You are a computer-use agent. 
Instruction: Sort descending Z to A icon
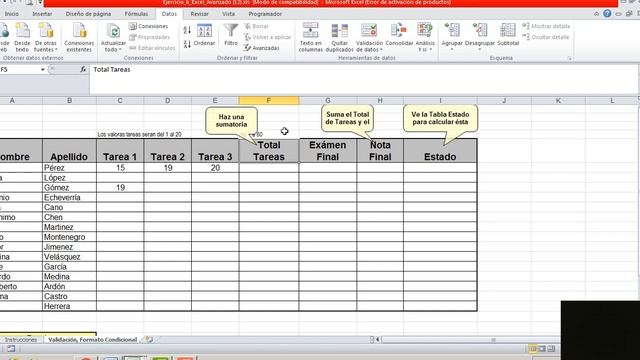[187, 44]
